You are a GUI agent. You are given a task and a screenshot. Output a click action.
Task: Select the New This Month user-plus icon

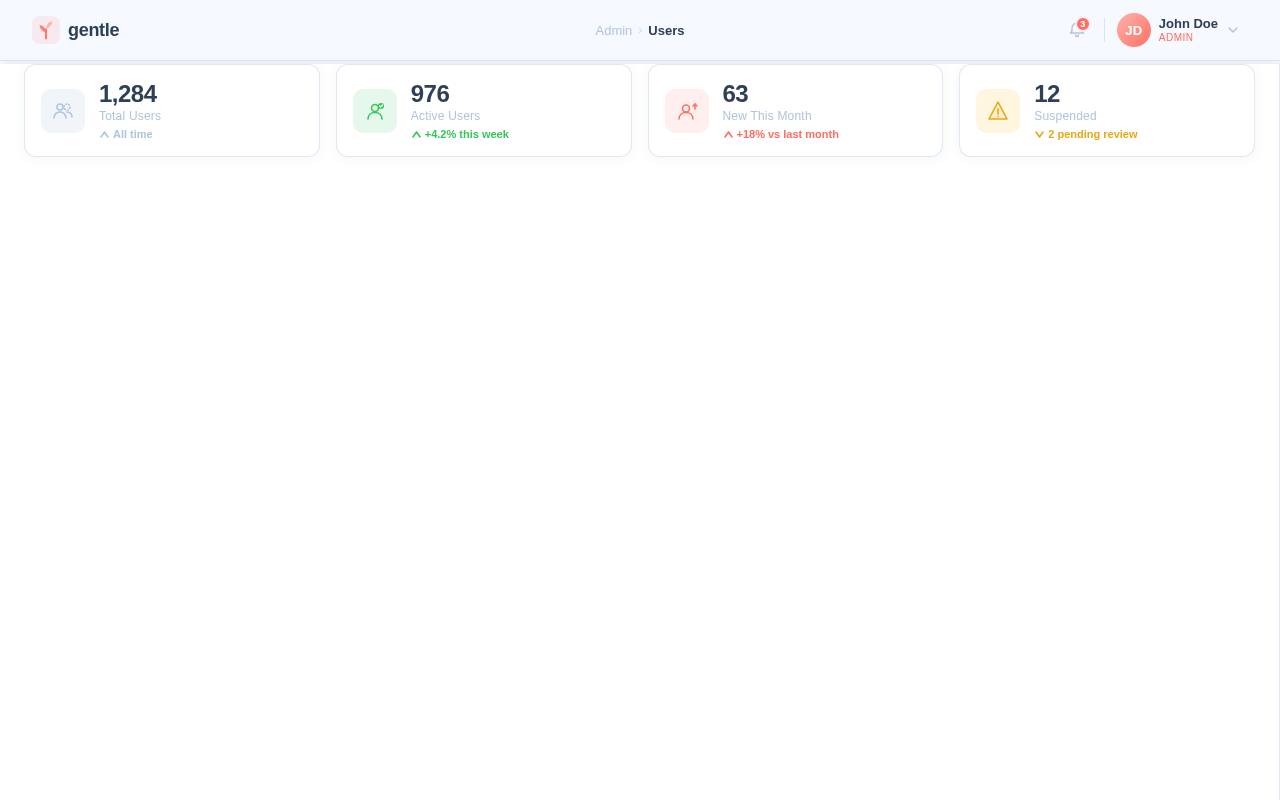click(x=687, y=110)
